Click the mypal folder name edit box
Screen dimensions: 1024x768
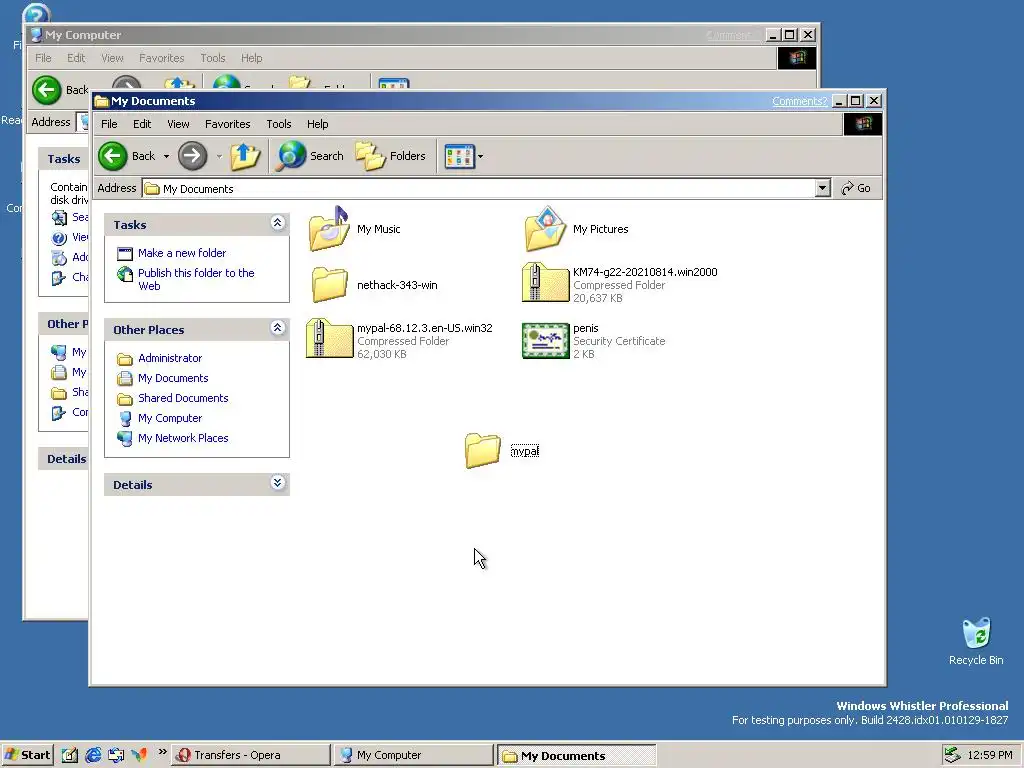[524, 451]
